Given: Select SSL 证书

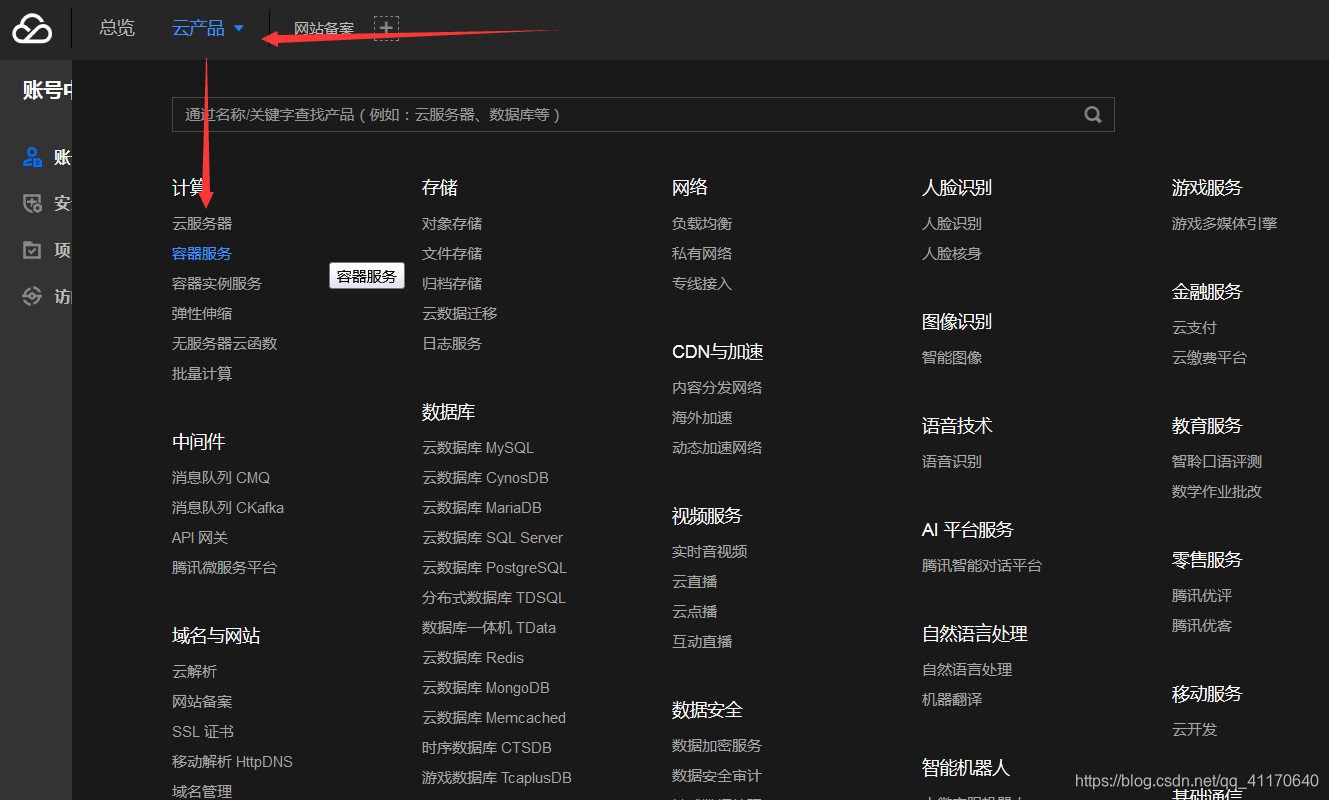Looking at the screenshot, I should pyautogui.click(x=203, y=732).
